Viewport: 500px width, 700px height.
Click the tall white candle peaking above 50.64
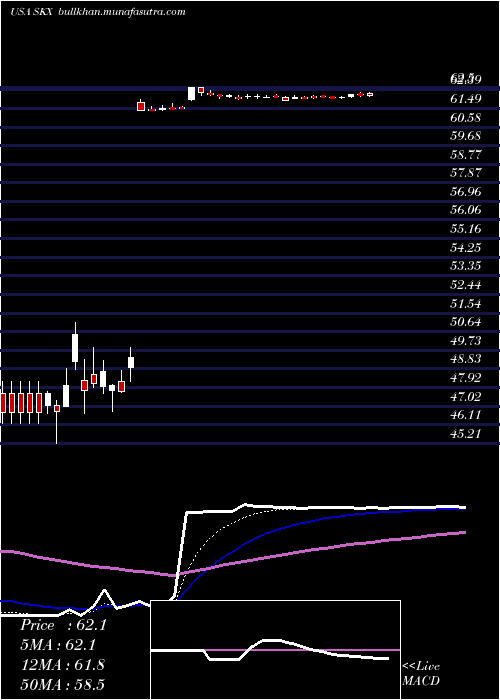click(x=75, y=347)
